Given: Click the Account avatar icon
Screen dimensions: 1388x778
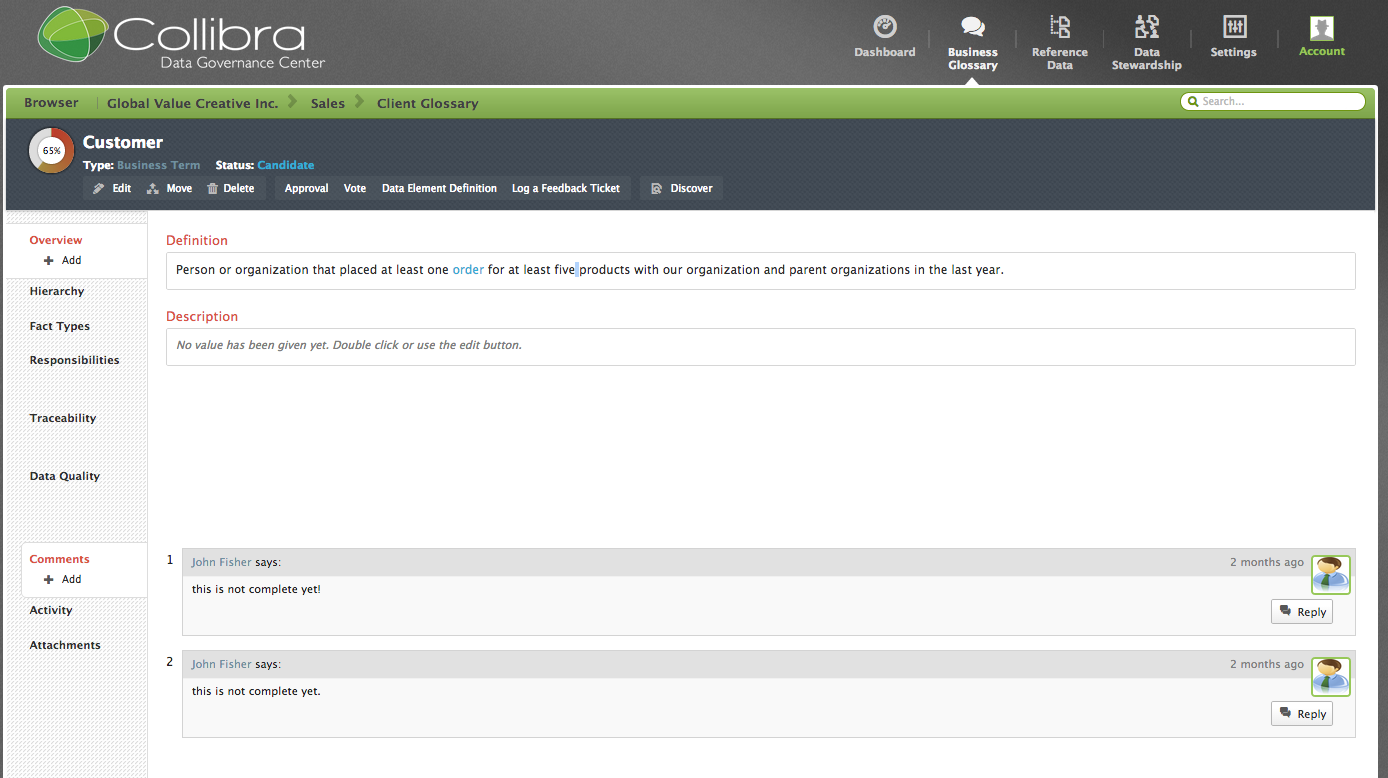Looking at the screenshot, I should click(1322, 27).
